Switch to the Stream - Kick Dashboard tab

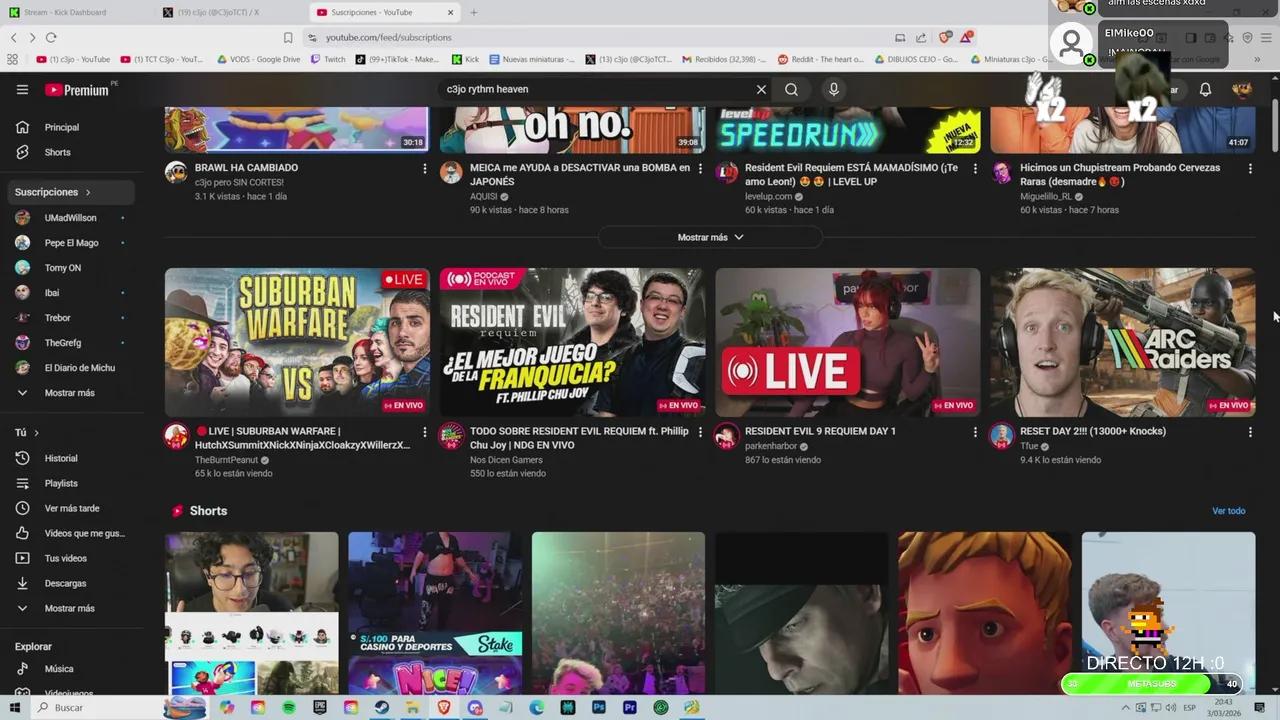pyautogui.click(x=75, y=12)
